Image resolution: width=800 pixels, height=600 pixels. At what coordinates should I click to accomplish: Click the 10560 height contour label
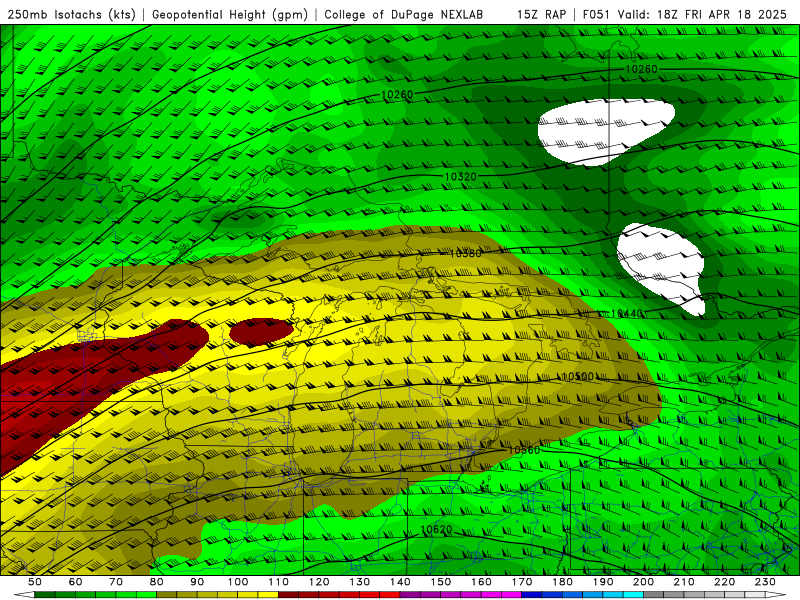tap(523, 450)
